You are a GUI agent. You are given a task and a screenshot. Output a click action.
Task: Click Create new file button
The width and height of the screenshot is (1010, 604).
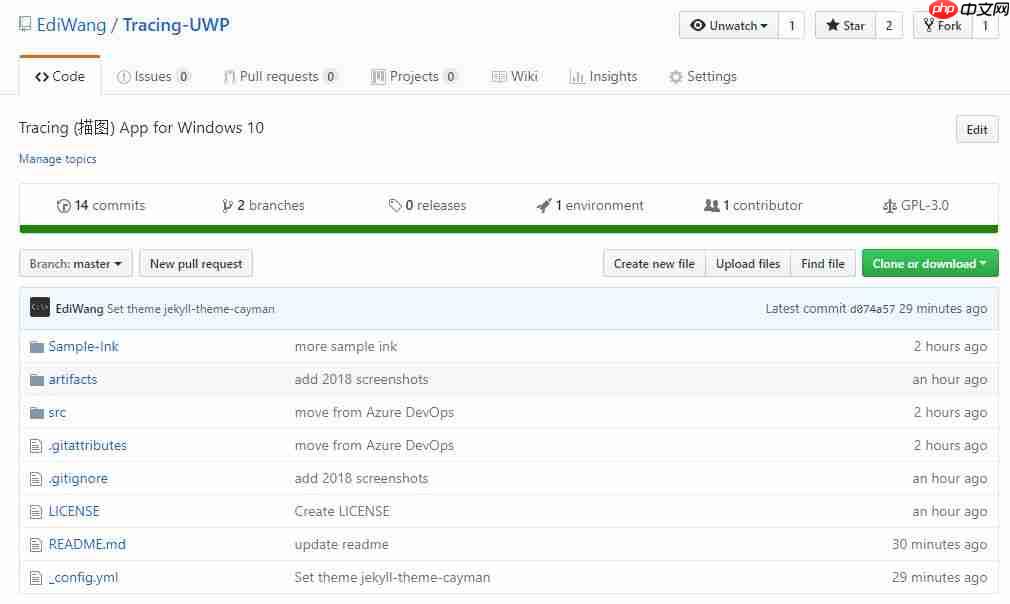click(654, 263)
